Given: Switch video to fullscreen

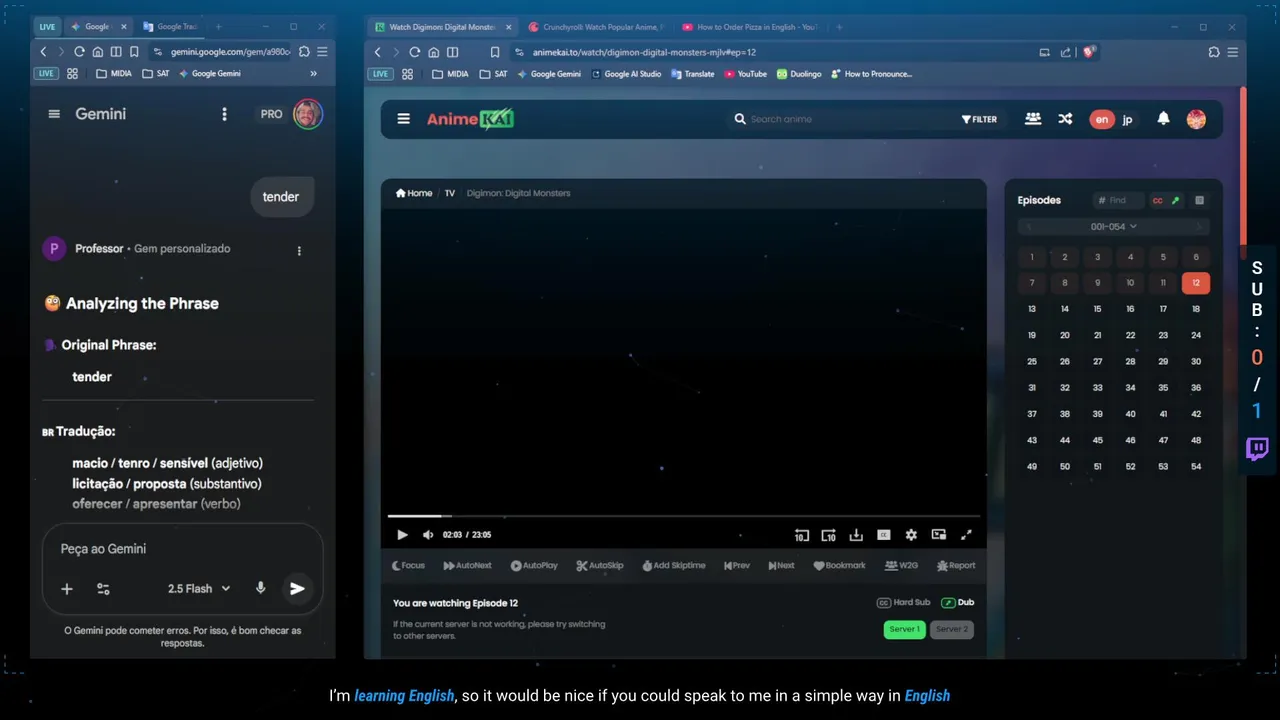Looking at the screenshot, I should (x=966, y=535).
